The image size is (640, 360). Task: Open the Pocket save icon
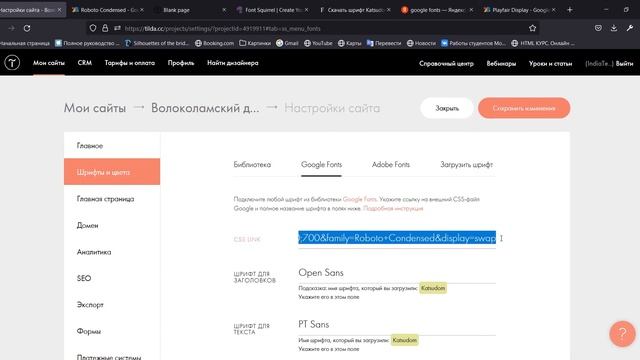pos(598,28)
